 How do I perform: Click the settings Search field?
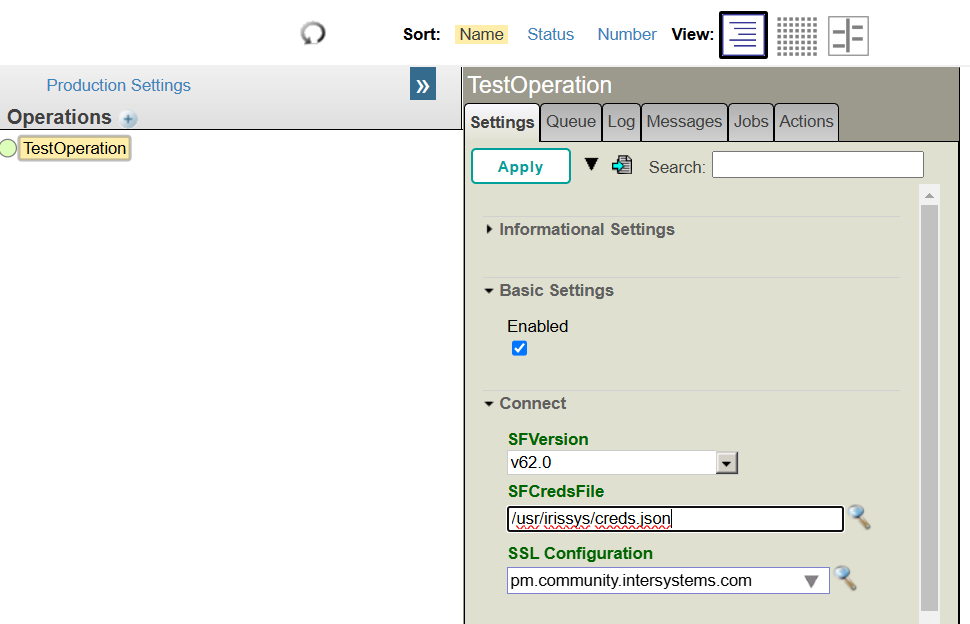pos(818,165)
